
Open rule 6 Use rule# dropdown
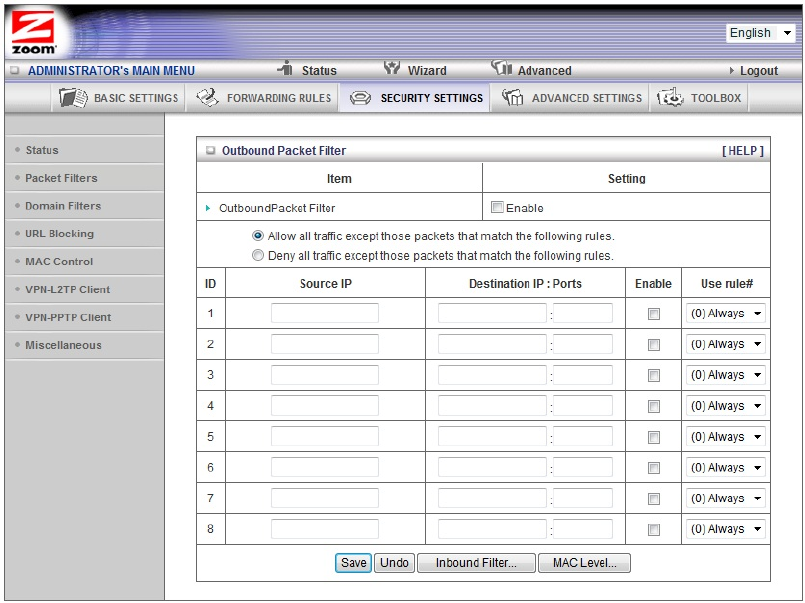pyautogui.click(x=725, y=467)
